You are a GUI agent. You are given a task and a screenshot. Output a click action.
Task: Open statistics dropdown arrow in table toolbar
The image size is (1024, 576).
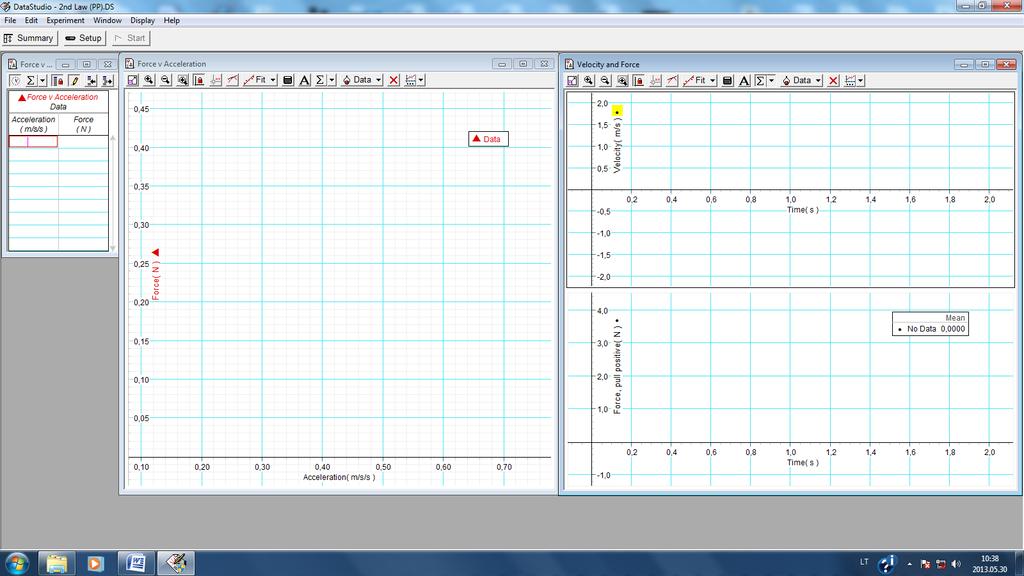42,80
